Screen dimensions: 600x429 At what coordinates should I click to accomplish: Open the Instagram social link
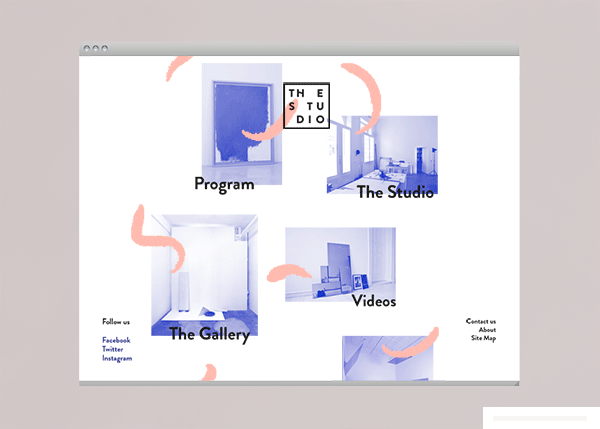point(117,358)
